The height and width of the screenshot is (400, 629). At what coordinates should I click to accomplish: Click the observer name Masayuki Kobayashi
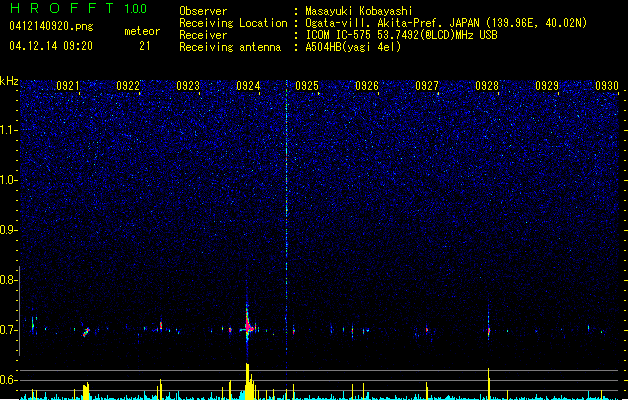point(359,11)
